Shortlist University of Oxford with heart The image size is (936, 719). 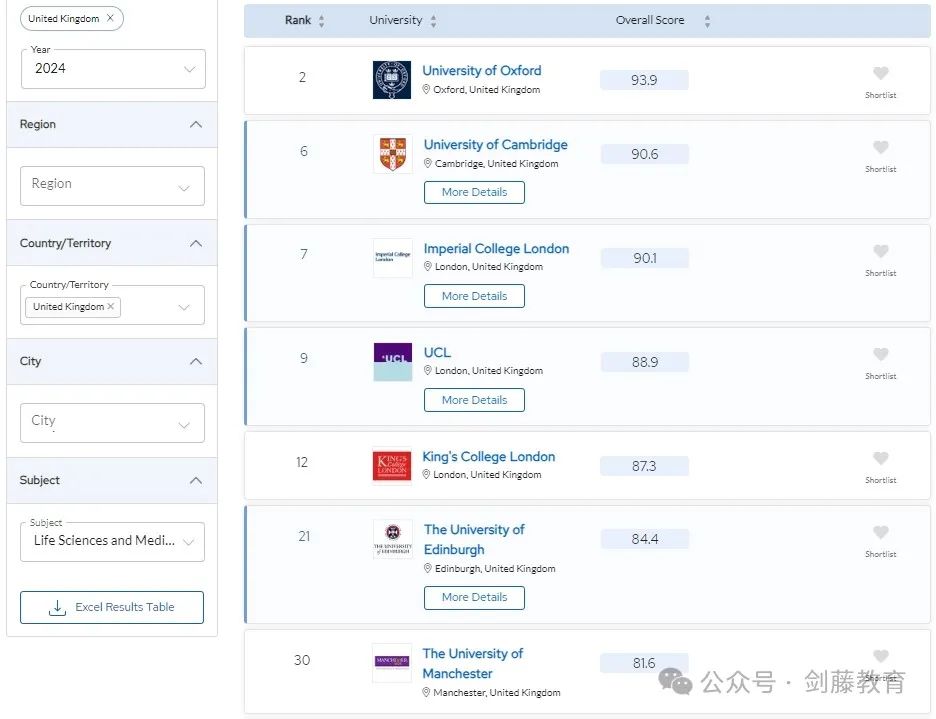click(x=880, y=73)
